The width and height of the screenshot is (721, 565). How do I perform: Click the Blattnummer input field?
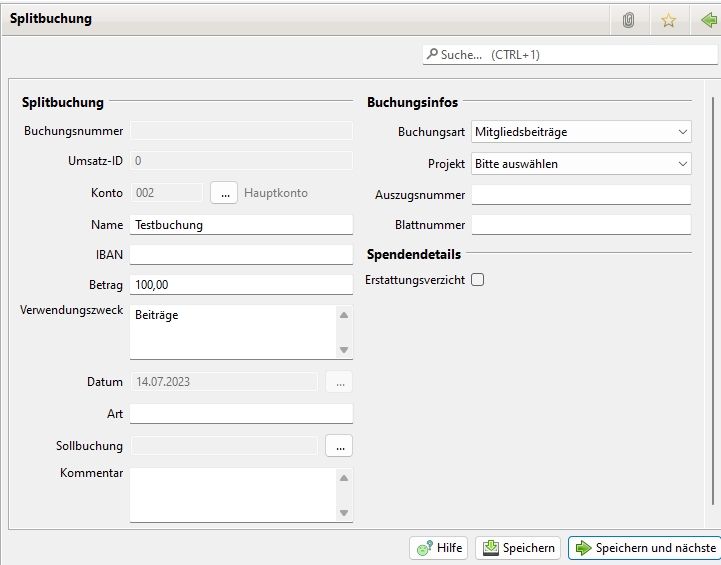coord(581,225)
